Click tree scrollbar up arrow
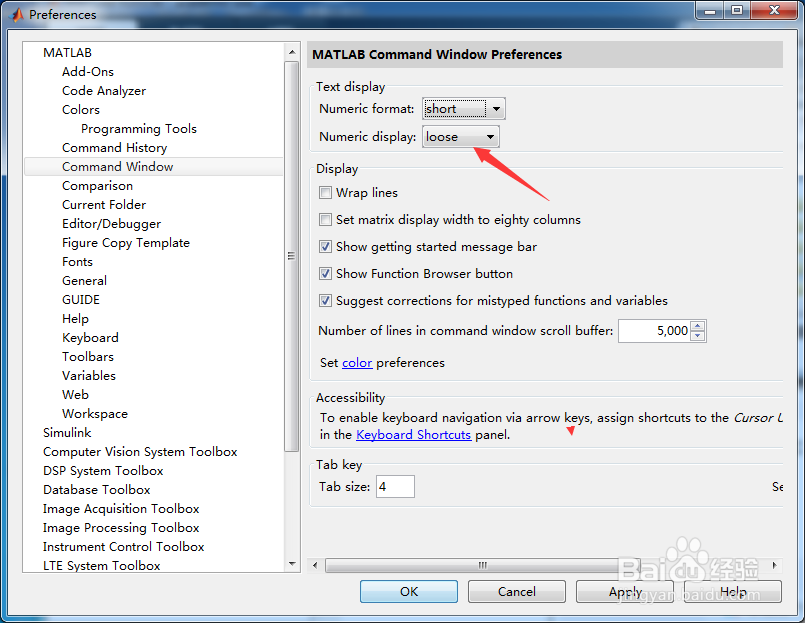 tap(292, 52)
